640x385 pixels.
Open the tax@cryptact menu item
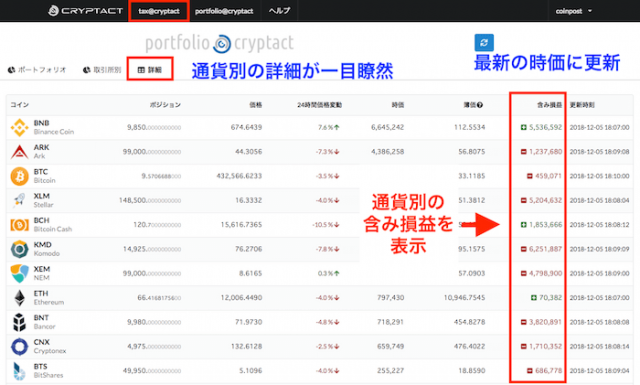(159, 11)
